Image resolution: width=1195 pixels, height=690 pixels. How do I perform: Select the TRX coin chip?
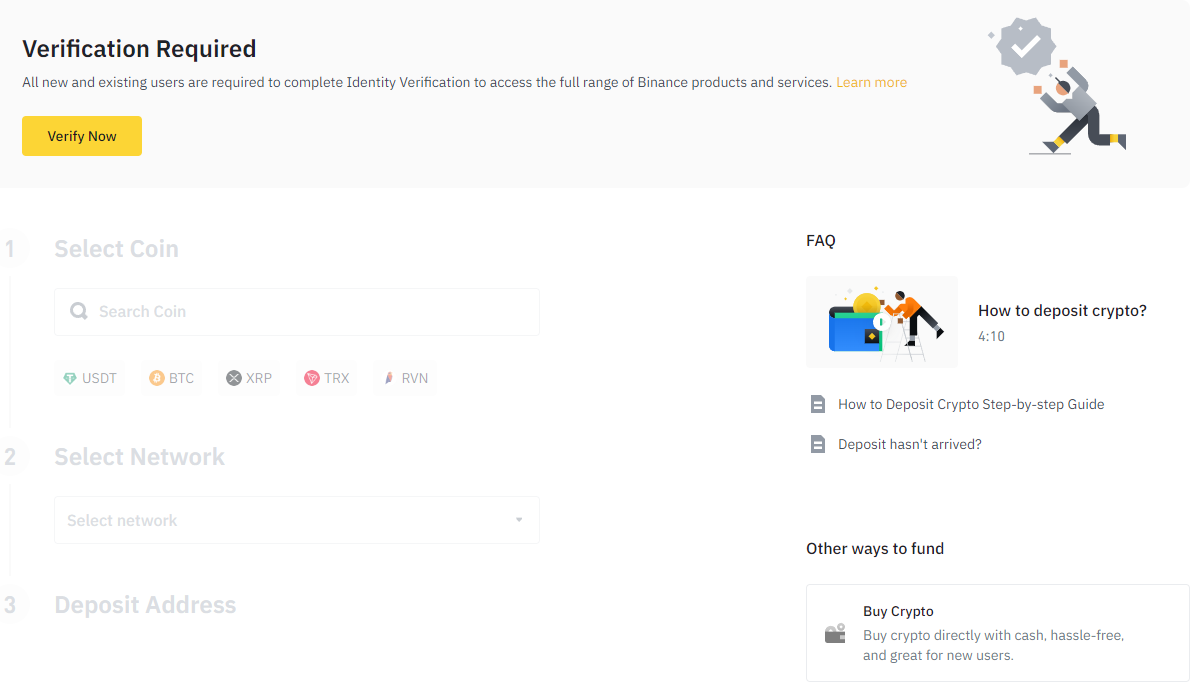point(327,378)
